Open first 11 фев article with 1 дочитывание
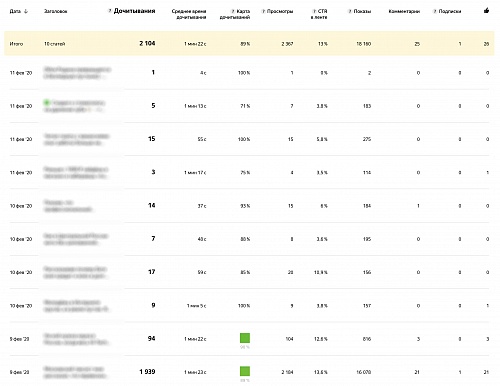The height and width of the screenshot is (386, 500). click(77, 73)
